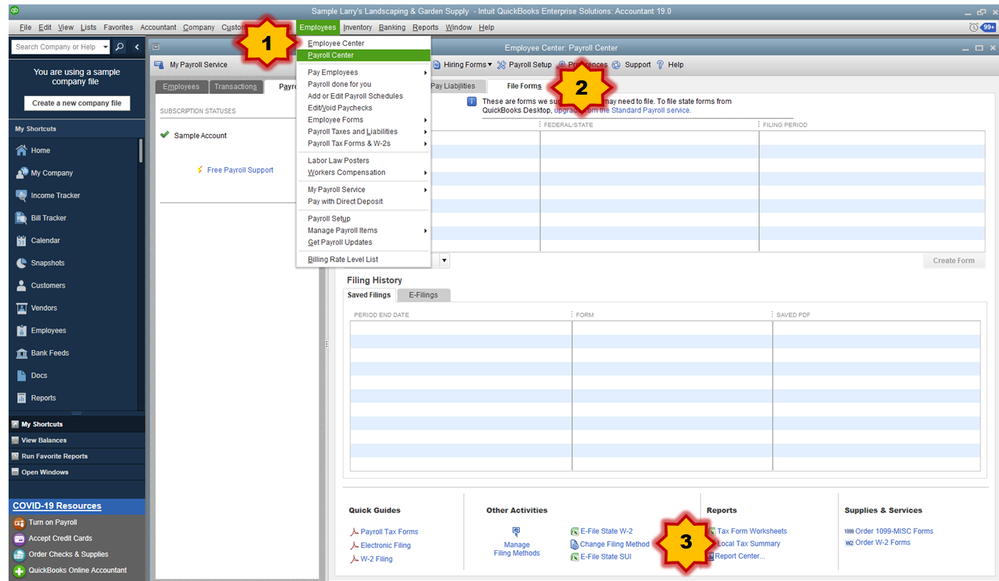Click the search magnifier icon
The height and width of the screenshot is (581, 999).
pyautogui.click(x=120, y=47)
